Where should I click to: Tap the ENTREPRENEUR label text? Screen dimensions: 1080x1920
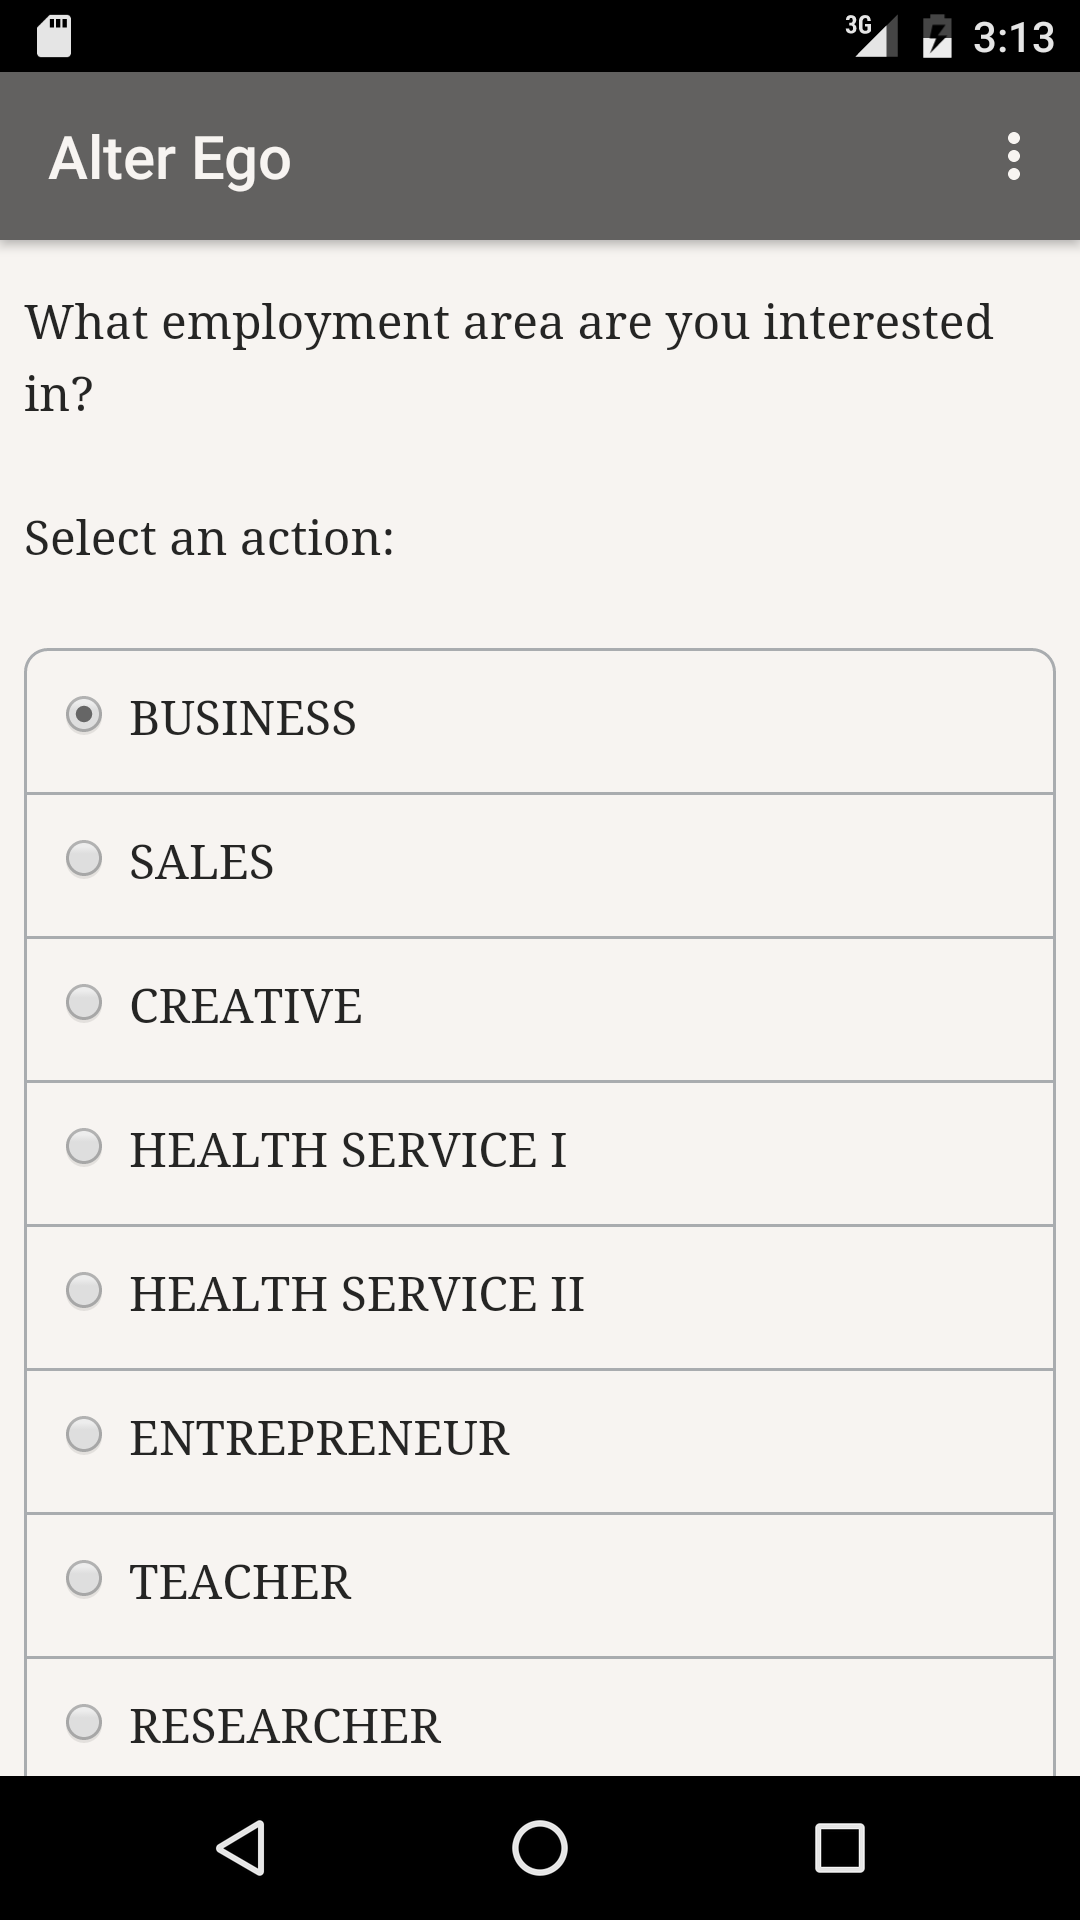[319, 1438]
